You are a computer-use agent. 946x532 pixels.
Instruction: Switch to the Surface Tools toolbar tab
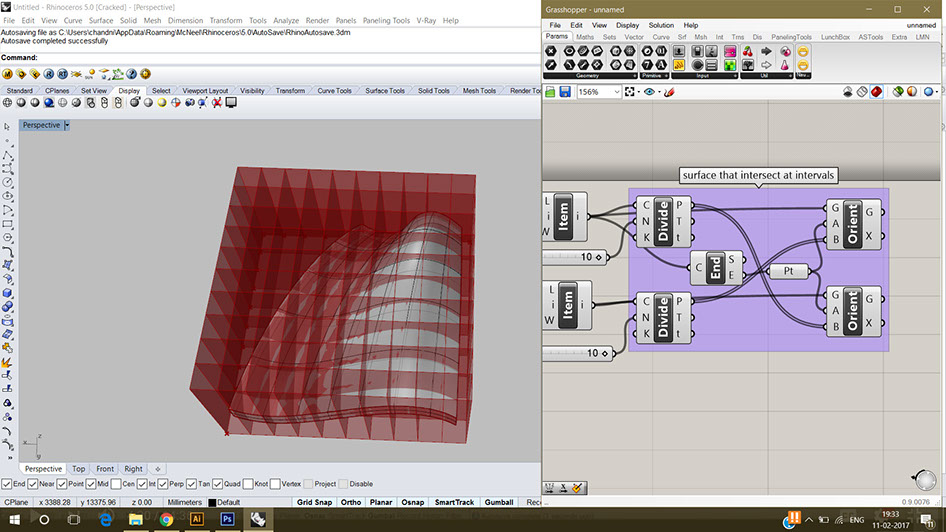[384, 90]
